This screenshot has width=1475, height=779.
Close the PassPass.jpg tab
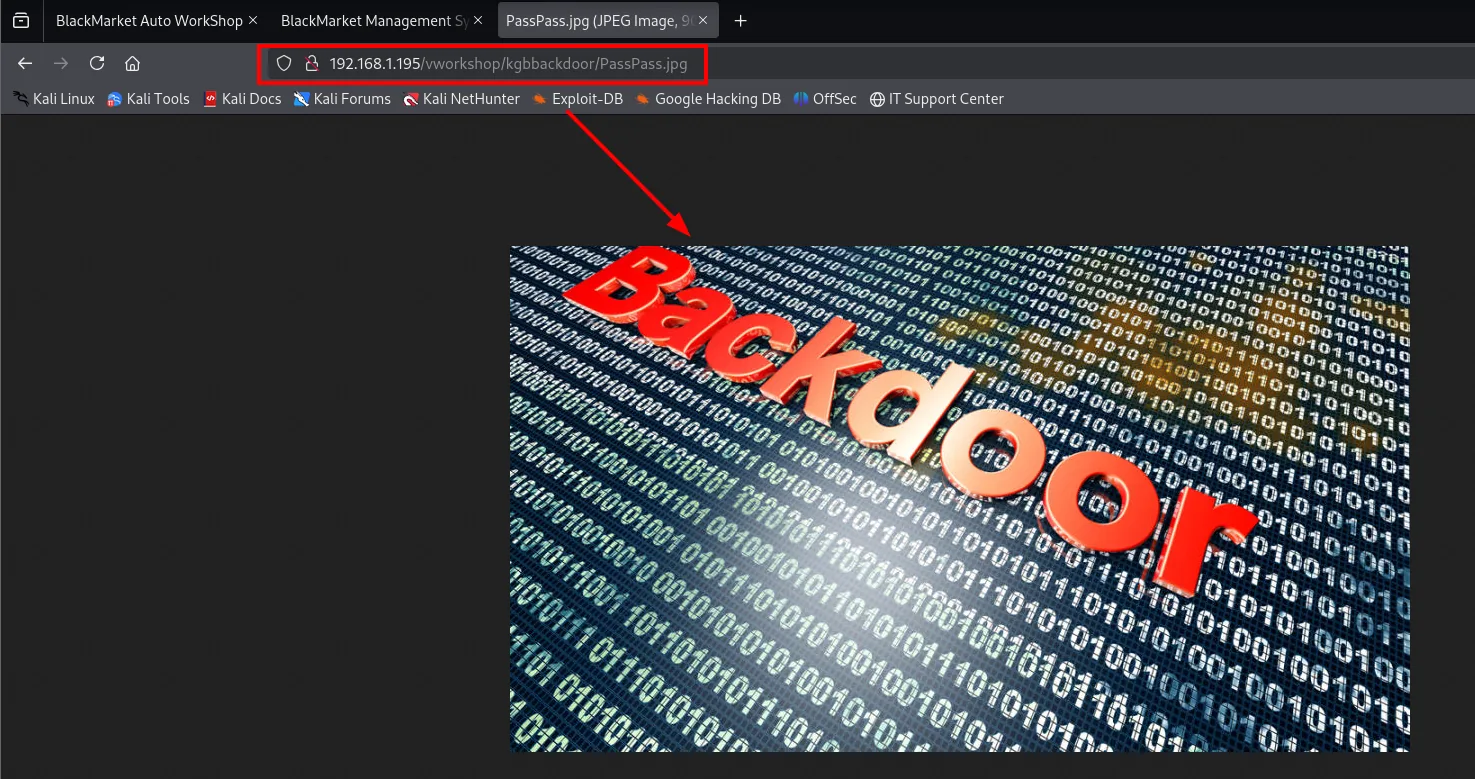703,20
